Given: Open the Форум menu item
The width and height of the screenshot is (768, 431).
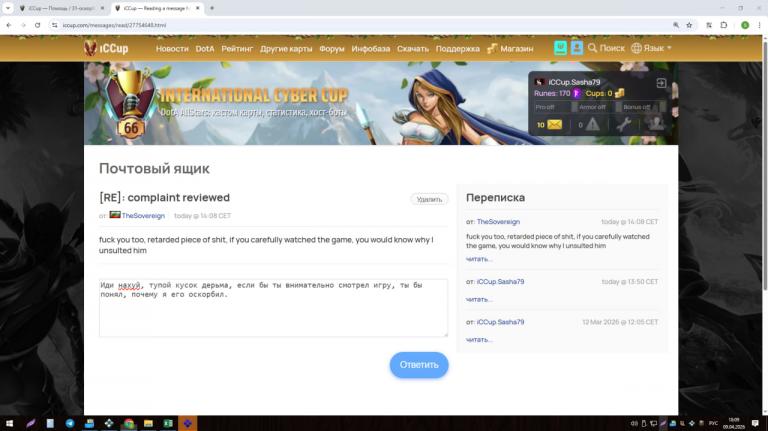Looking at the screenshot, I should (332, 48).
